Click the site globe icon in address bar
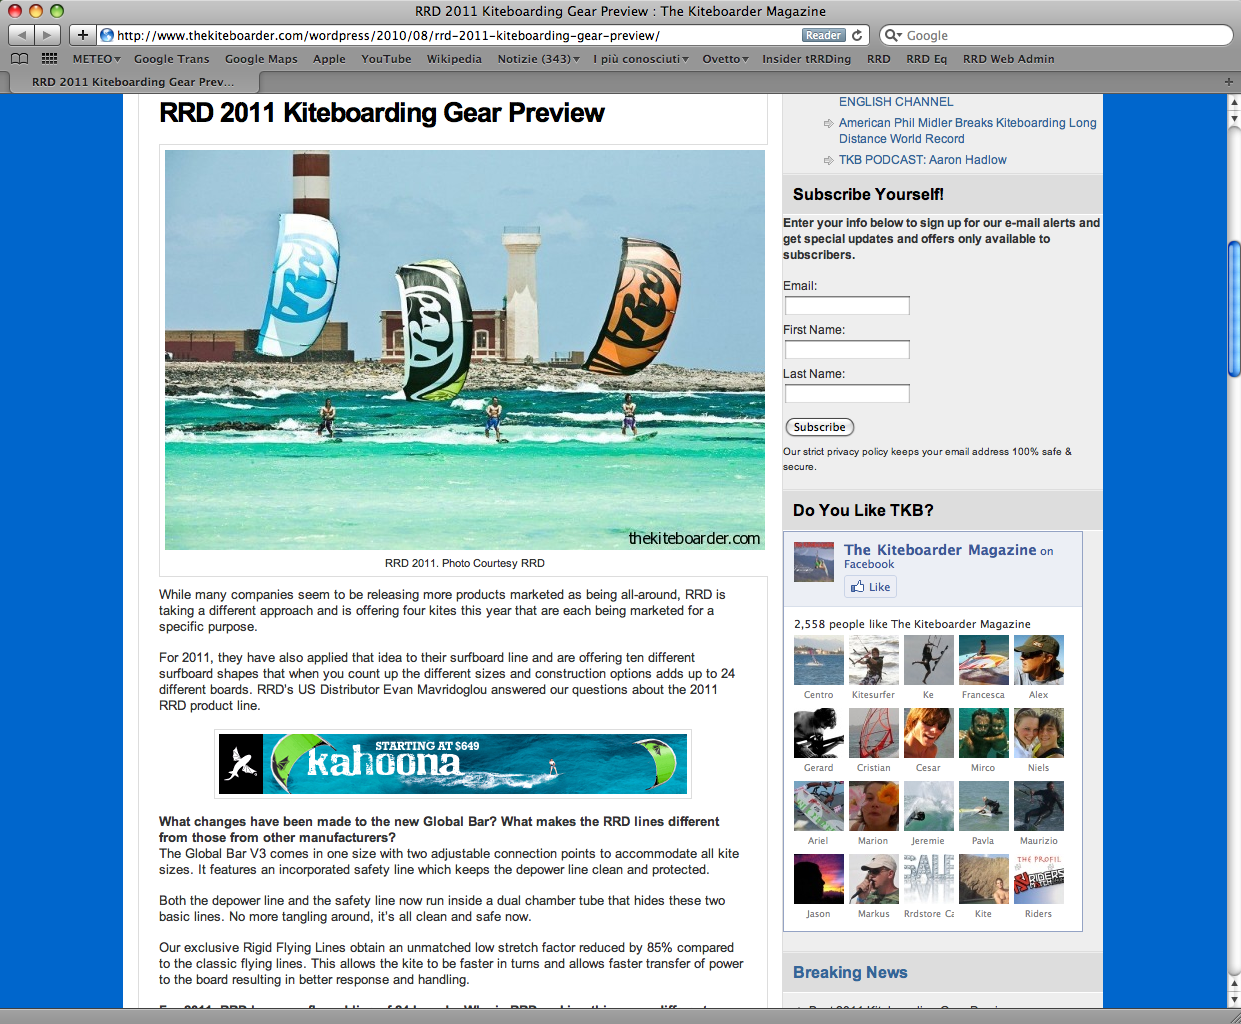The height and width of the screenshot is (1024, 1241). pos(107,35)
